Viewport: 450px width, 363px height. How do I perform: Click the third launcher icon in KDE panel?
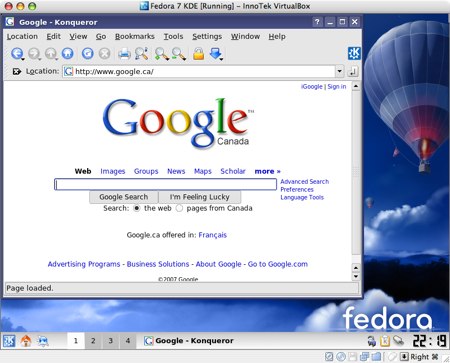coord(43,341)
